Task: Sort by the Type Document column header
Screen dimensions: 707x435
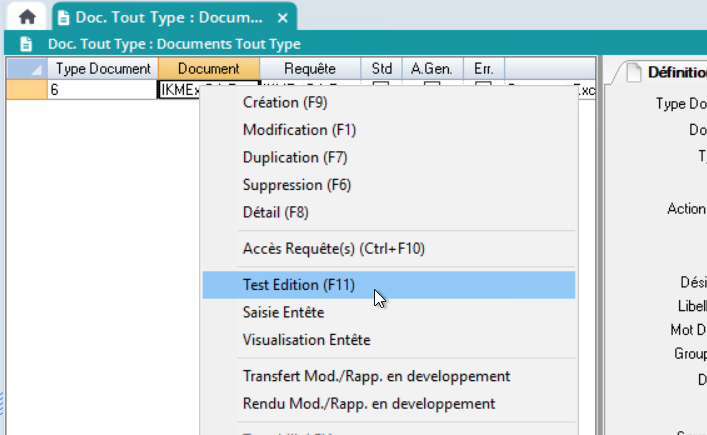Action: [103, 69]
